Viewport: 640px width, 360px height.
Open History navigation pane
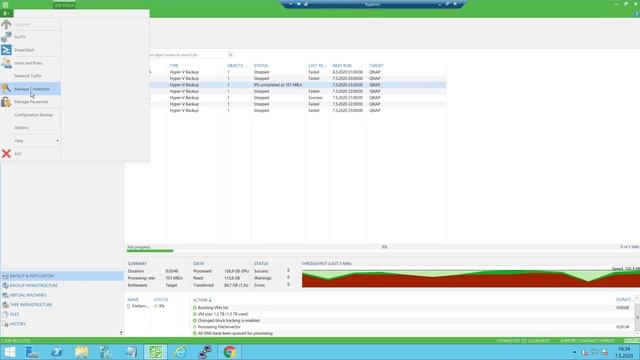(x=62, y=324)
